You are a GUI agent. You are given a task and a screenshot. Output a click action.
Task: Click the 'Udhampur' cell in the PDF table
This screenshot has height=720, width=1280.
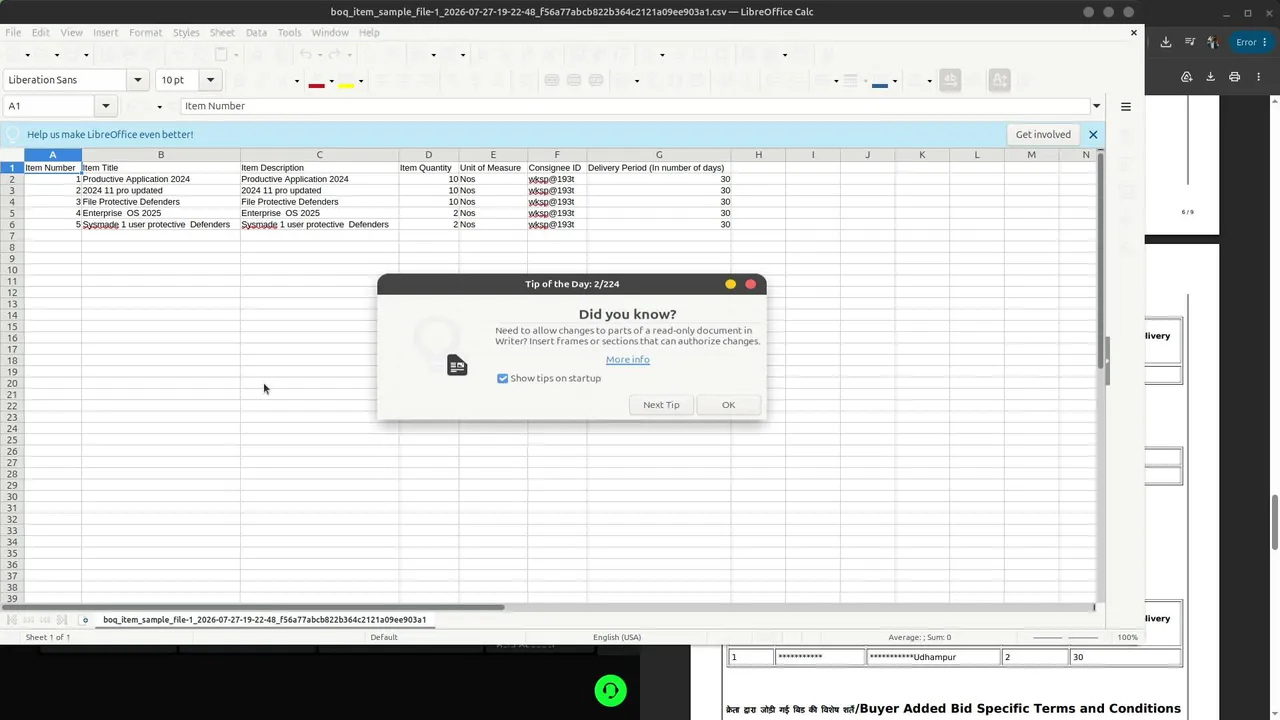pos(934,657)
